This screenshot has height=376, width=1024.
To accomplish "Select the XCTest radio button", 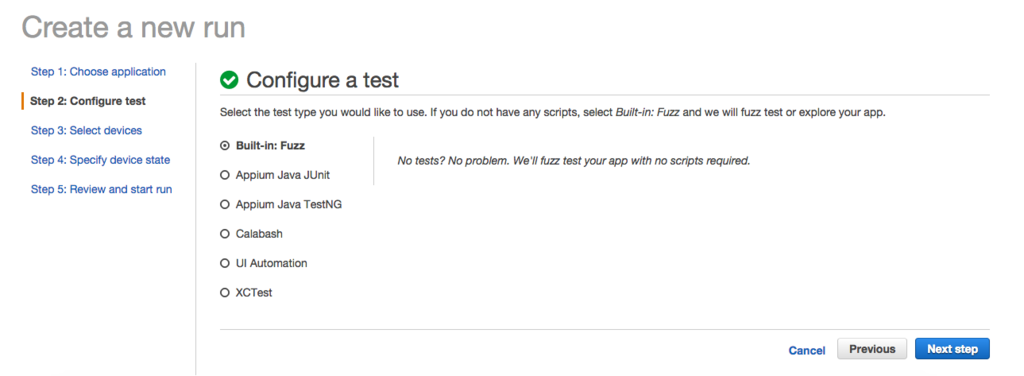I will click(225, 293).
